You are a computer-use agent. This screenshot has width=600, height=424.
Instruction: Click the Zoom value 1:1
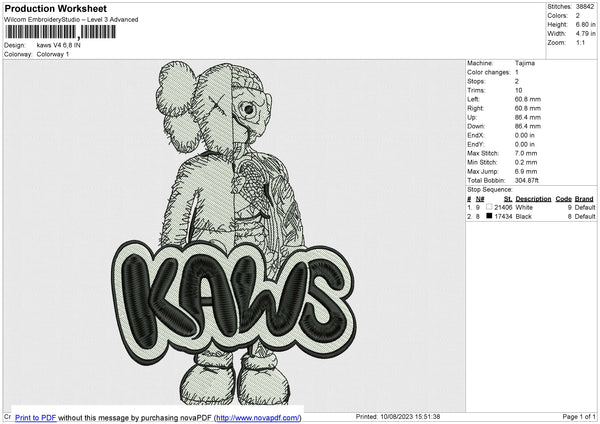click(580, 42)
